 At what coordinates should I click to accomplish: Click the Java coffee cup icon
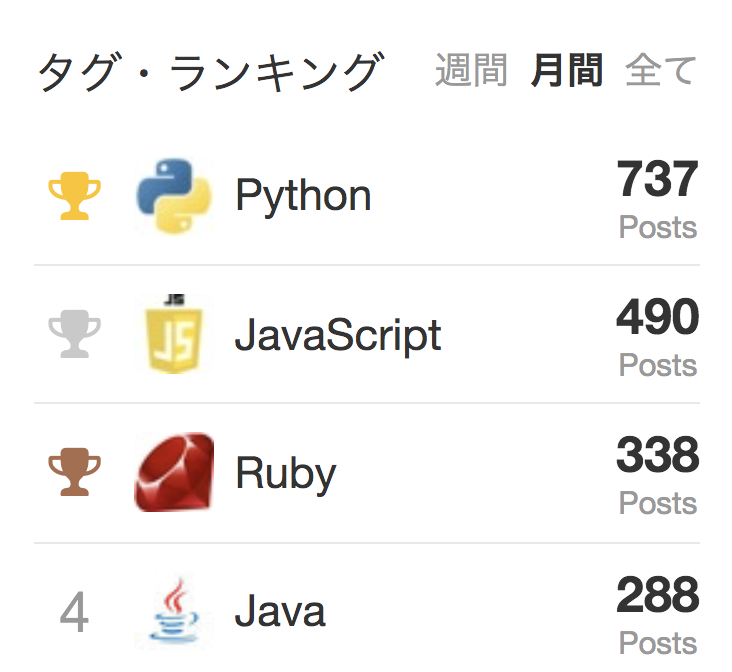pyautogui.click(x=174, y=610)
